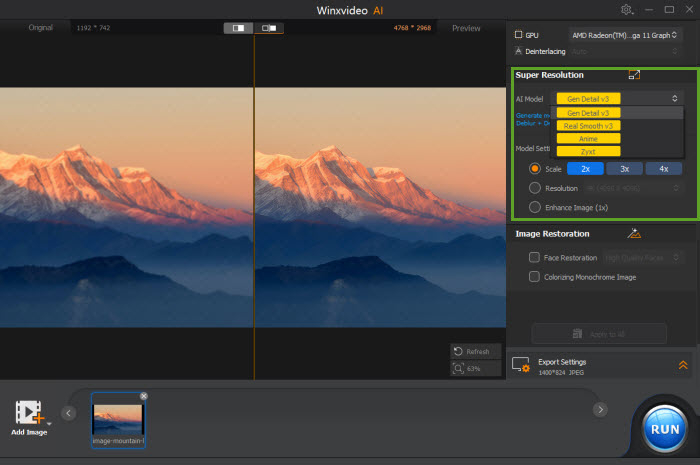Choose the Enhance Image (1x) radio option

(x=534, y=207)
